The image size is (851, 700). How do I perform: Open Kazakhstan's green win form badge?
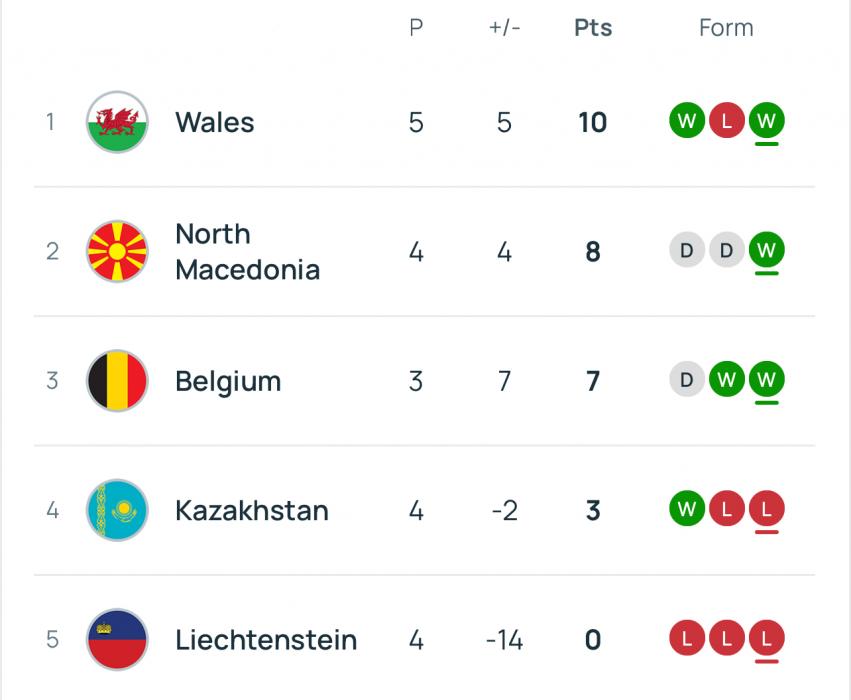click(687, 508)
